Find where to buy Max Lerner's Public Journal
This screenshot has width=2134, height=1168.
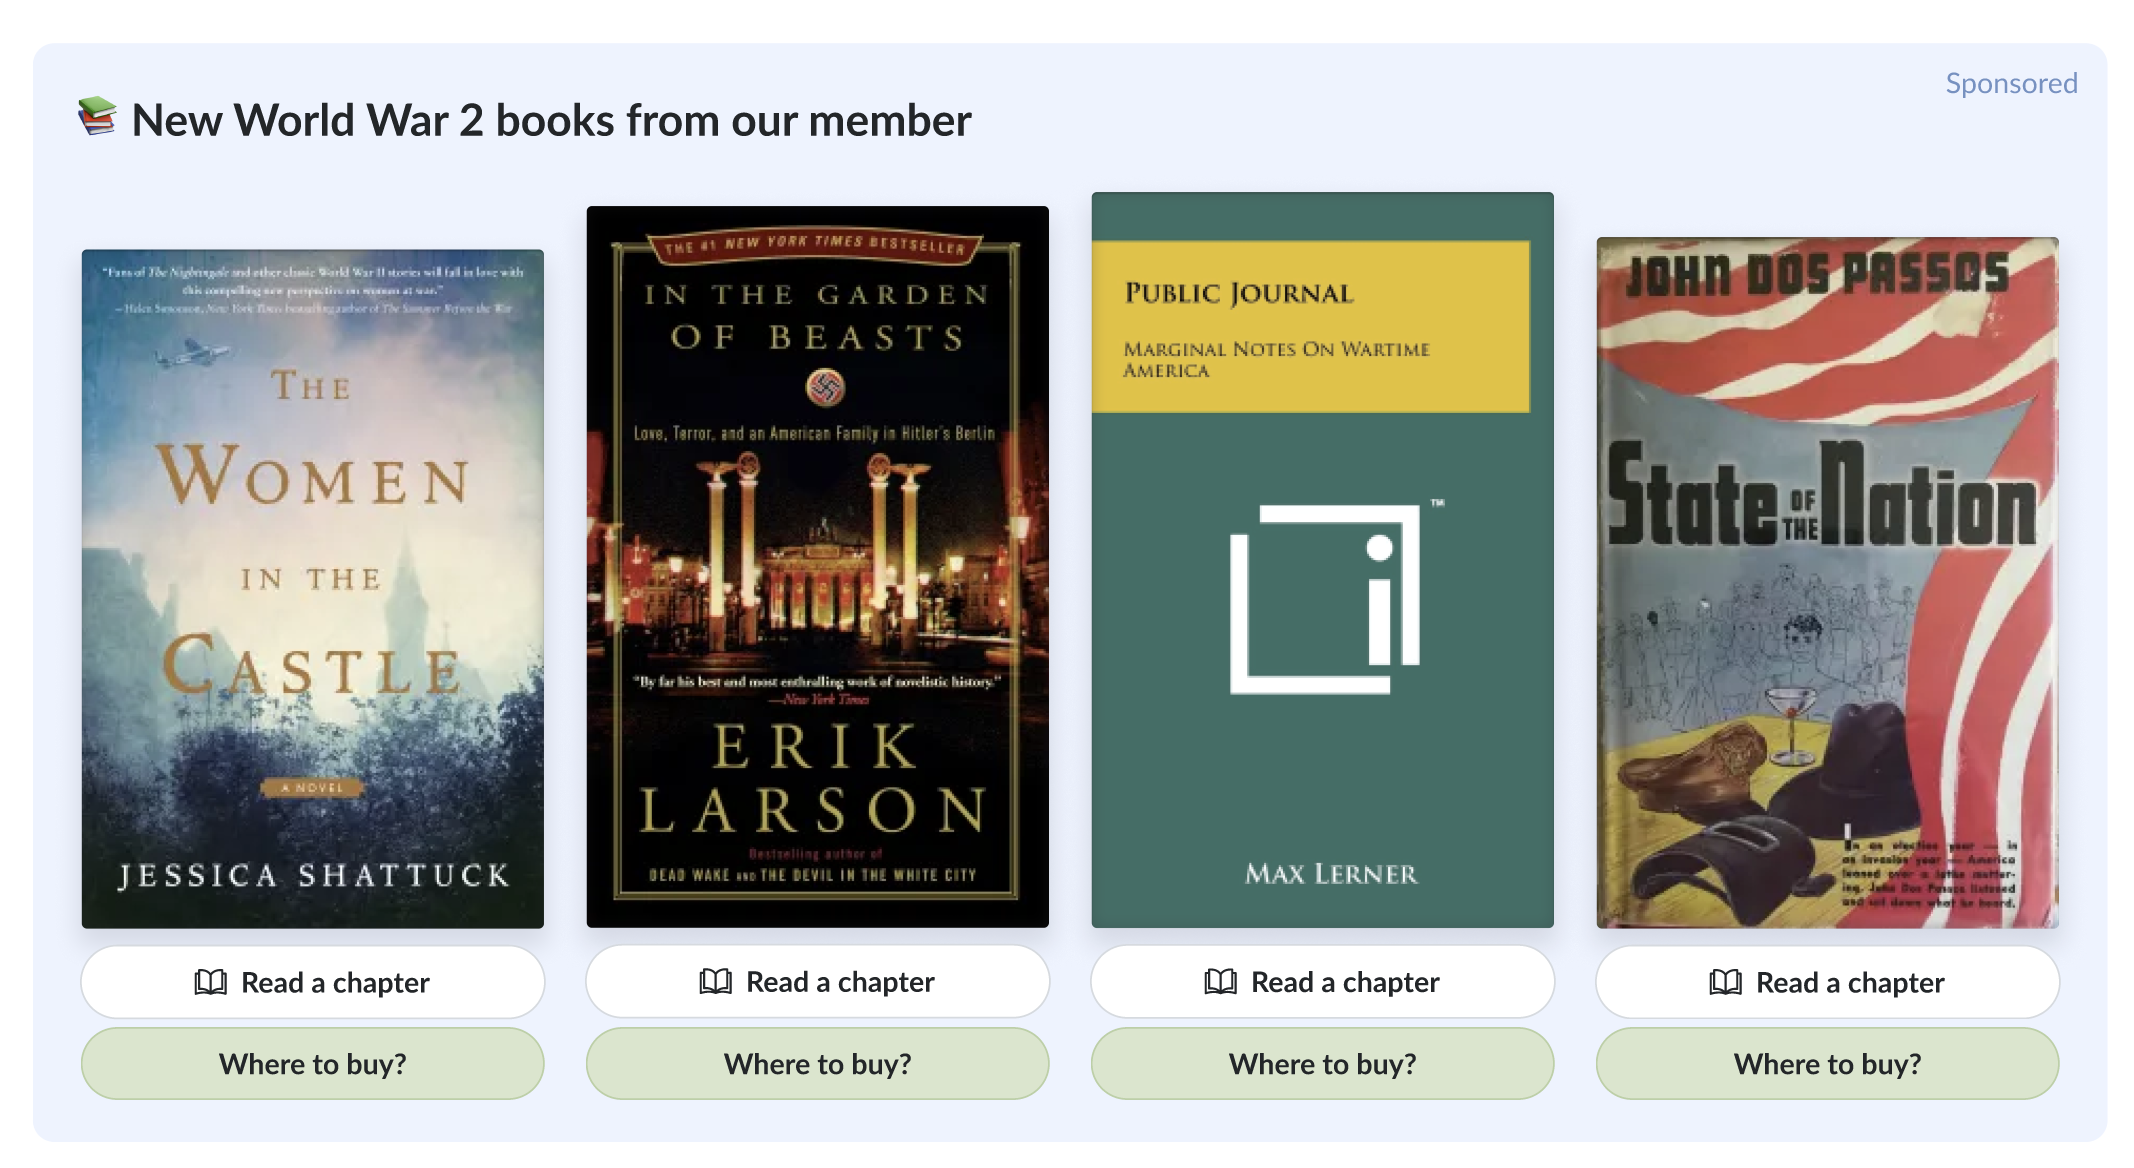[x=1323, y=1063]
